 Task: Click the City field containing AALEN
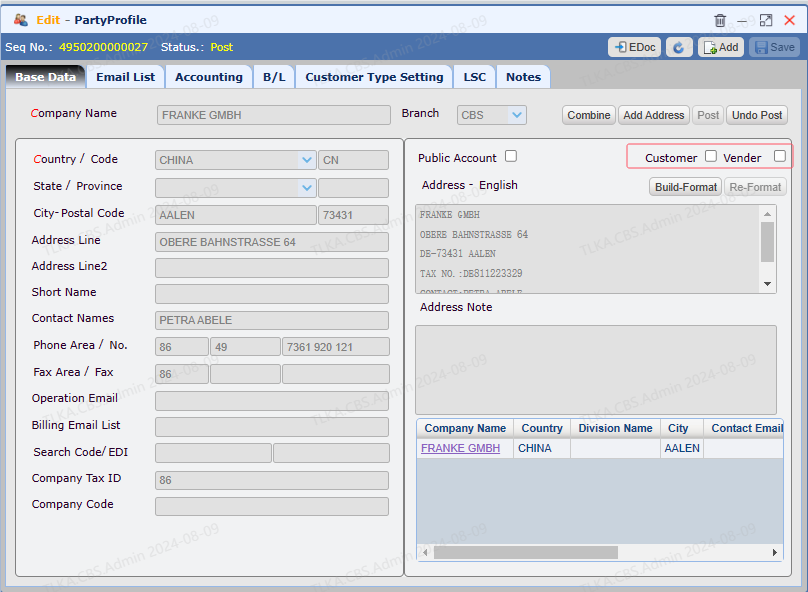(x=235, y=215)
